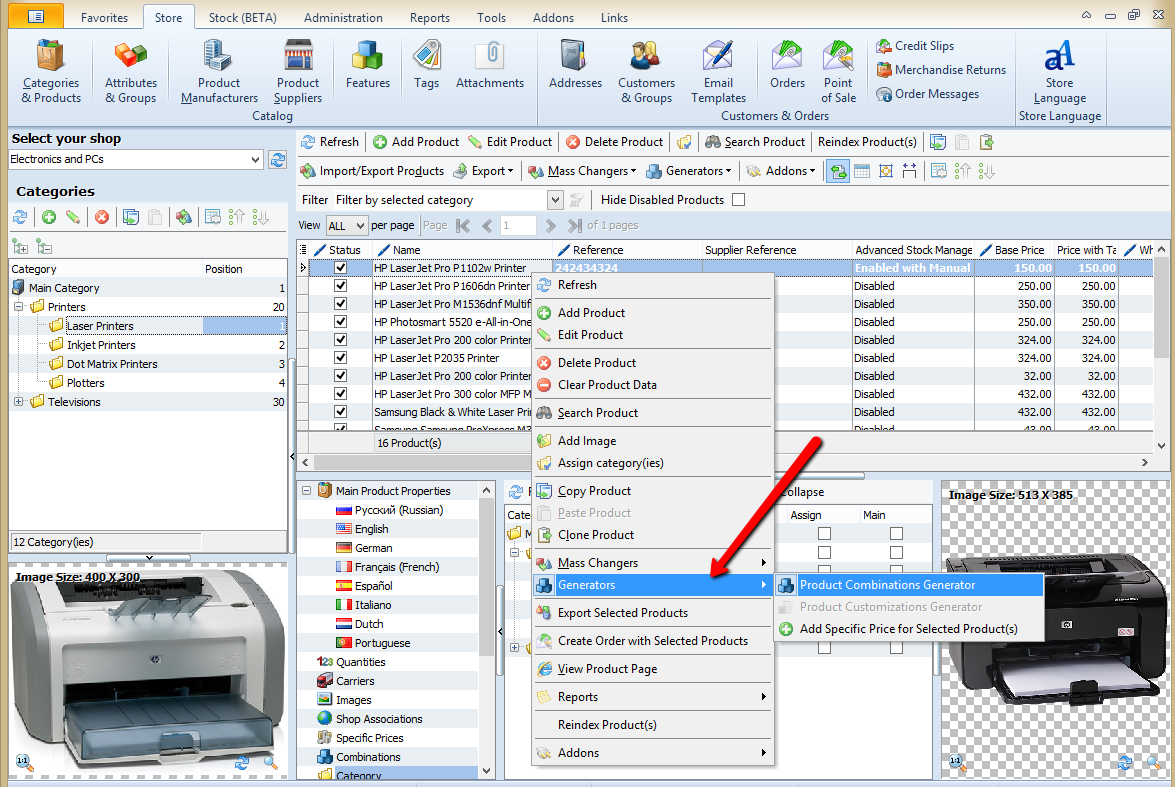The height and width of the screenshot is (787, 1175).
Task: Toggle status checkbox for Samsung Black & White Laser
Action: coord(340,411)
